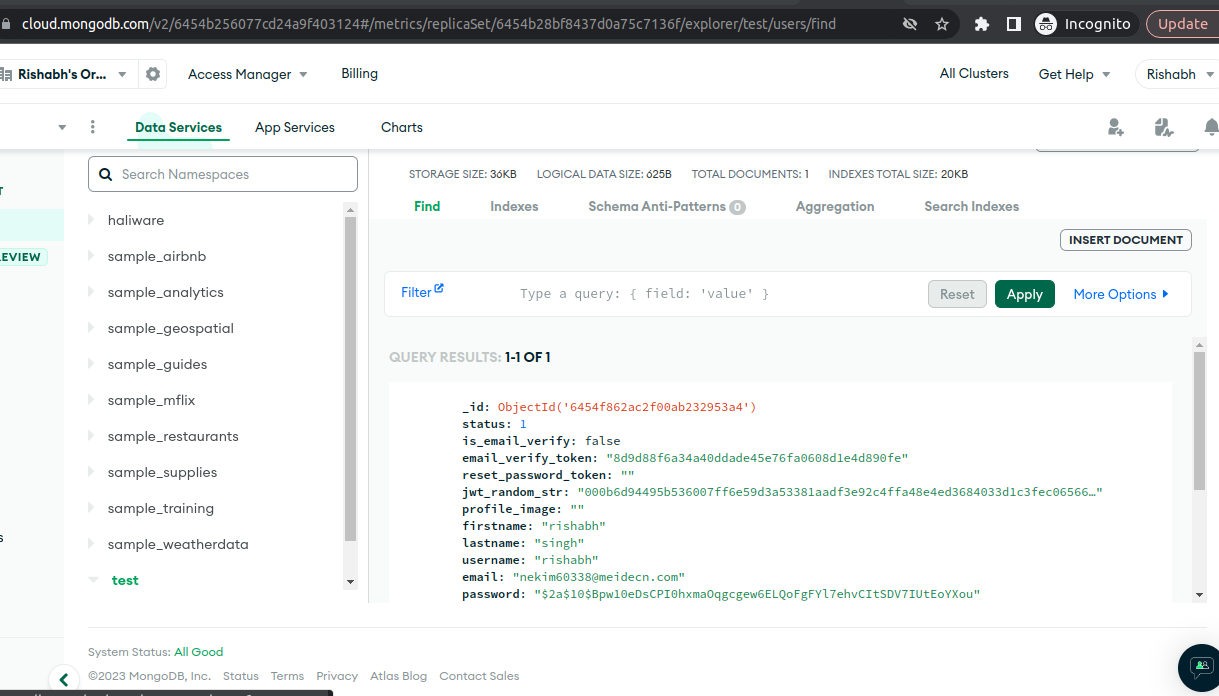This screenshot has width=1219, height=696.
Task: Collapse the test database
Action: 93,580
